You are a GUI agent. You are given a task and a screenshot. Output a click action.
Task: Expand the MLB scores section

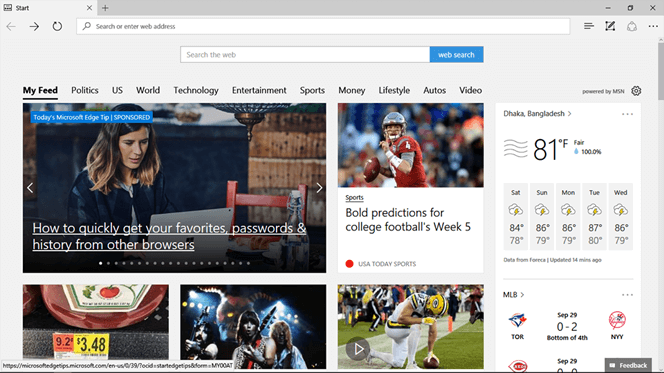(513, 295)
